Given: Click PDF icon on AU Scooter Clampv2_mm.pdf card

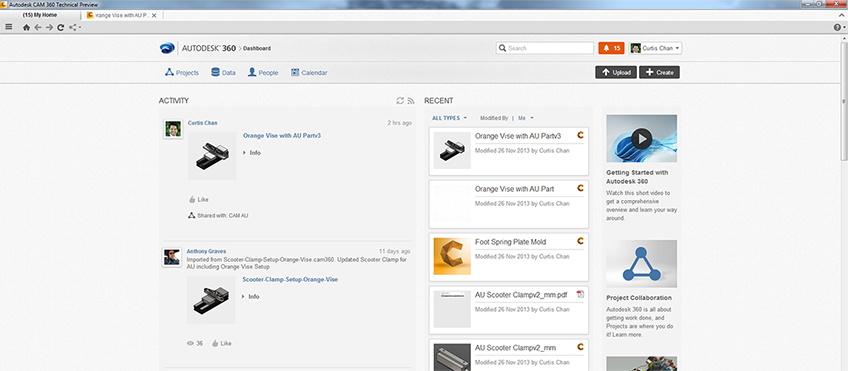Looking at the screenshot, I should tap(581, 294).
